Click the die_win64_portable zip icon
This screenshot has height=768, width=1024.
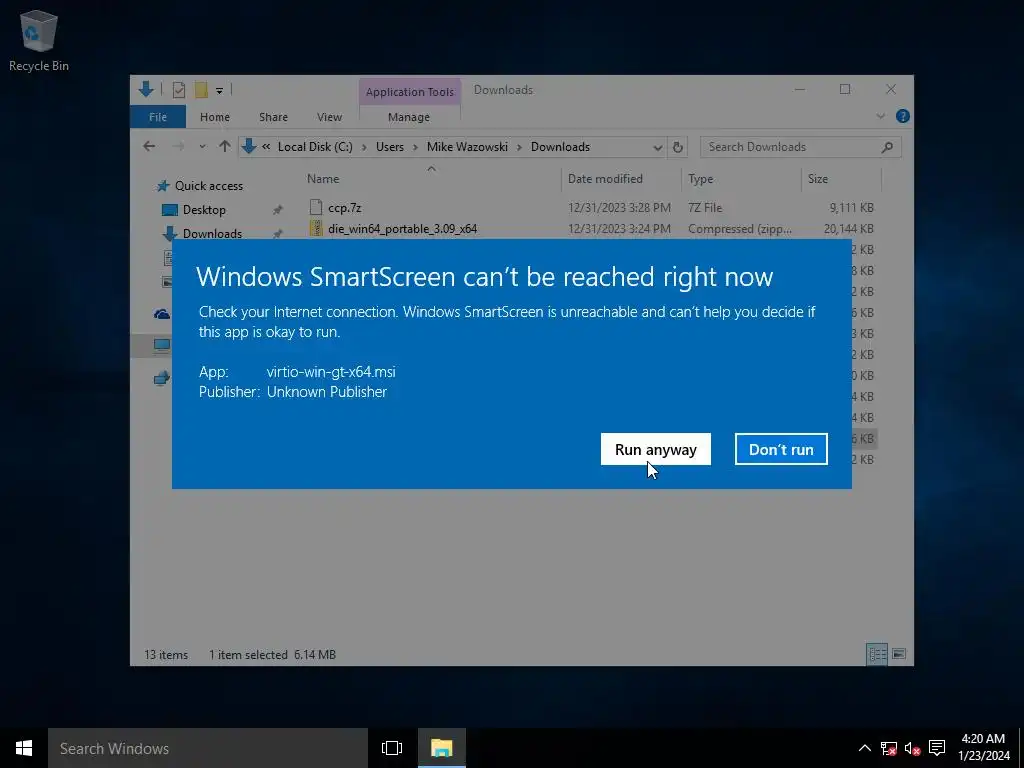(315, 228)
